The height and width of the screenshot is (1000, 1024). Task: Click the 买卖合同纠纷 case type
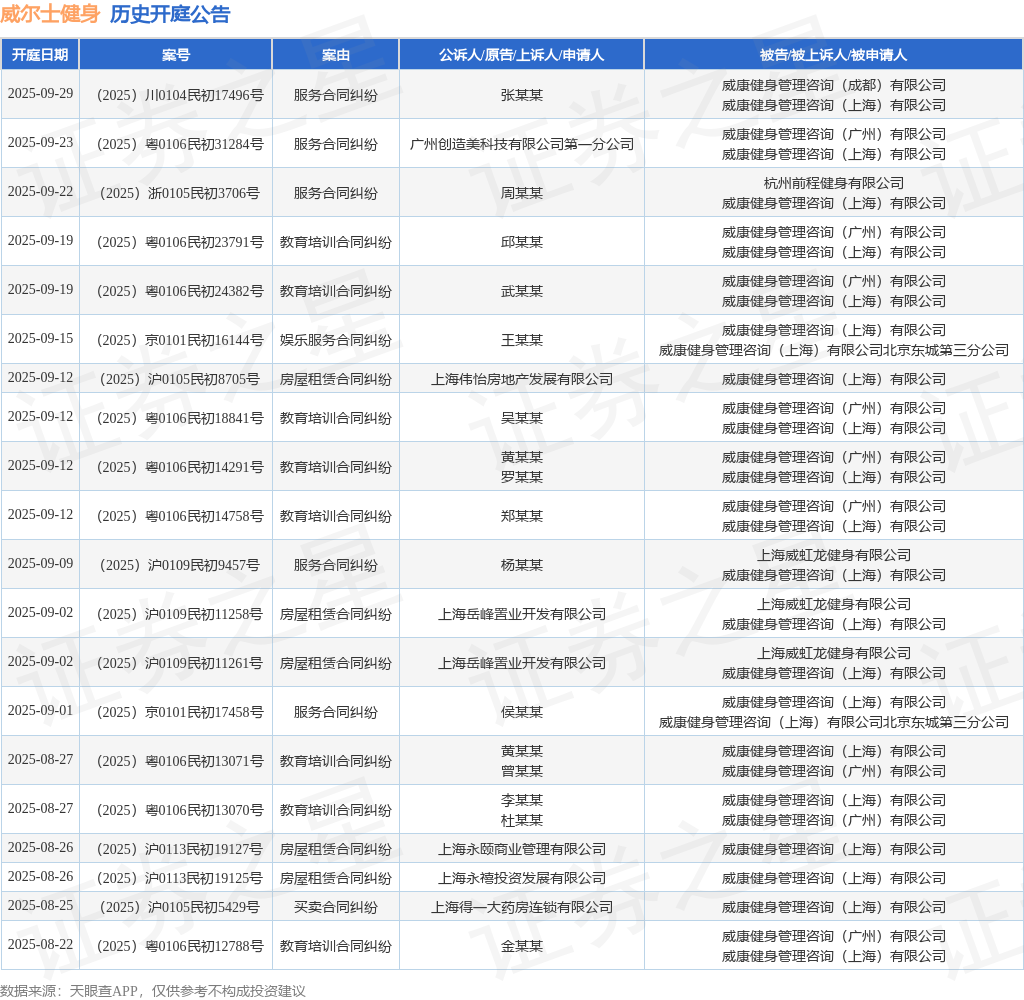[336, 907]
